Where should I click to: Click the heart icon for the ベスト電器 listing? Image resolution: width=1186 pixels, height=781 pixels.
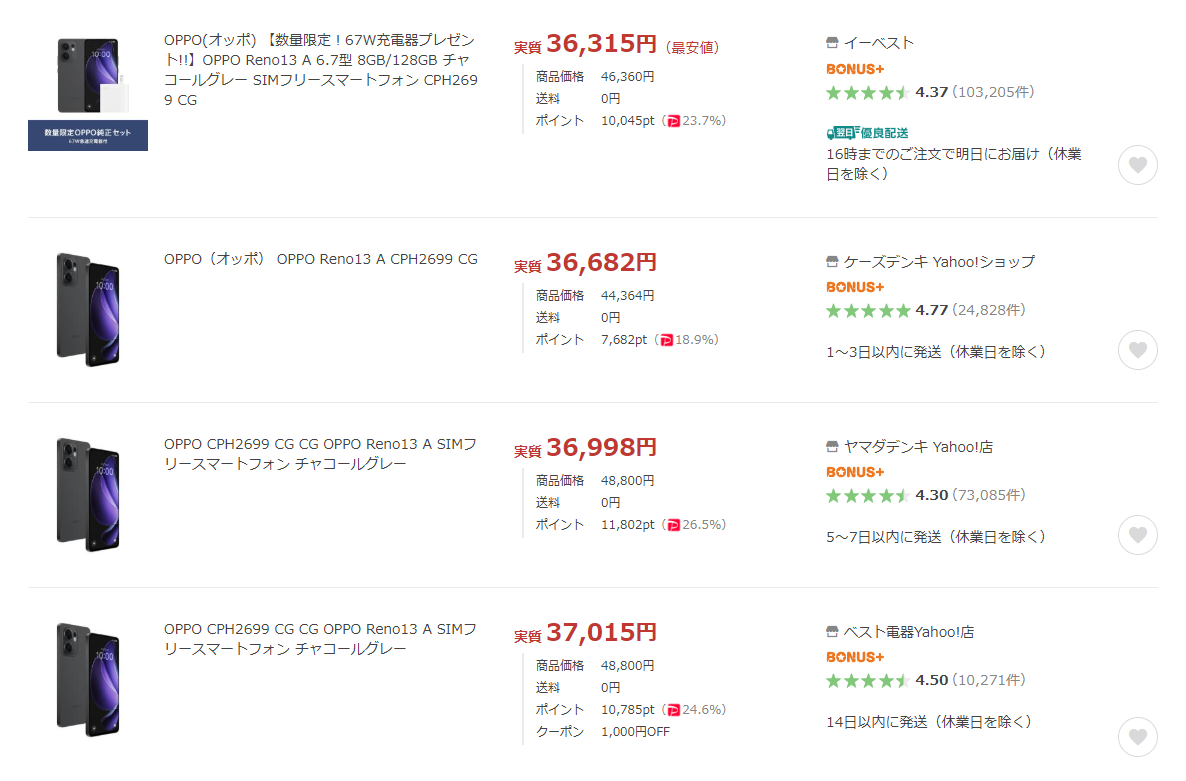[x=1138, y=737]
